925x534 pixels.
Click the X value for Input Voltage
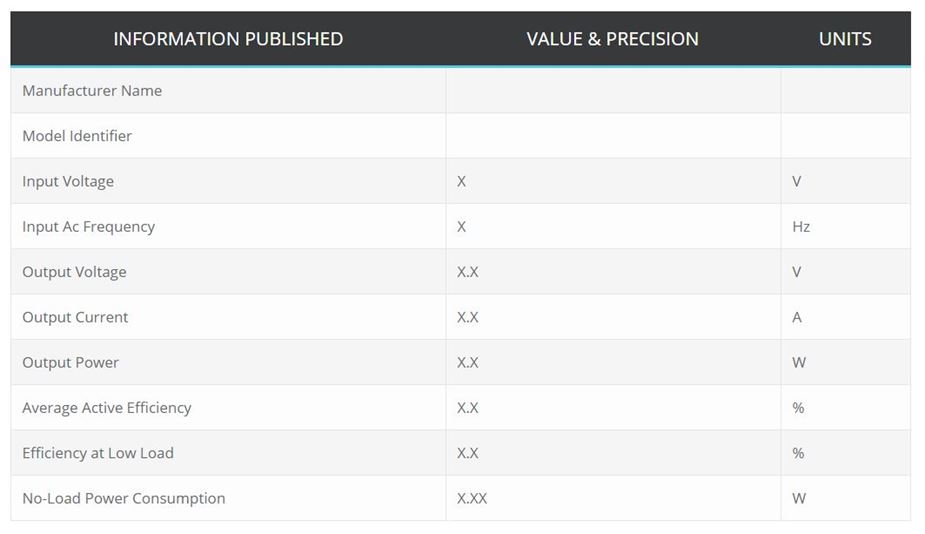(462, 181)
